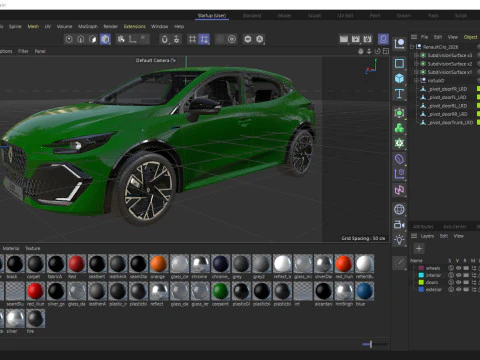This screenshot has height=360, width=480.
Task: Open the Filter menu of the viewport
Action: 23,51
